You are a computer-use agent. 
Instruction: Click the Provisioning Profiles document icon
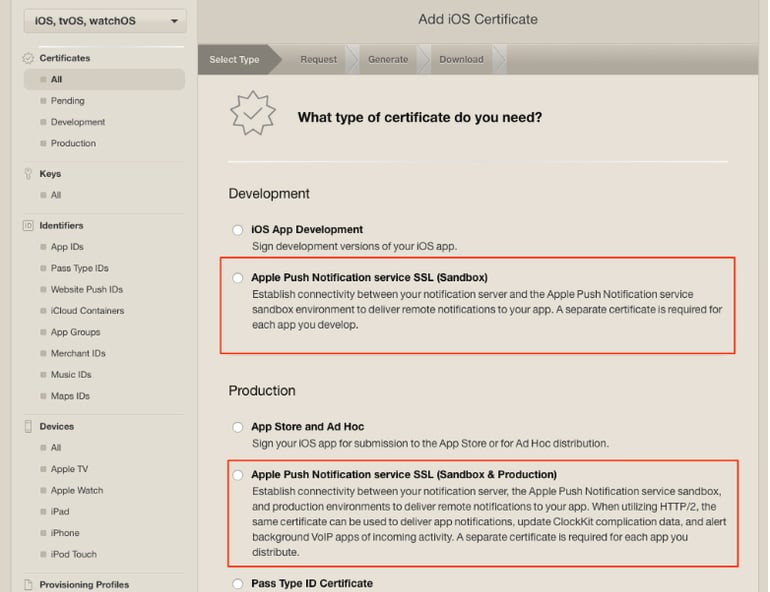[28, 585]
